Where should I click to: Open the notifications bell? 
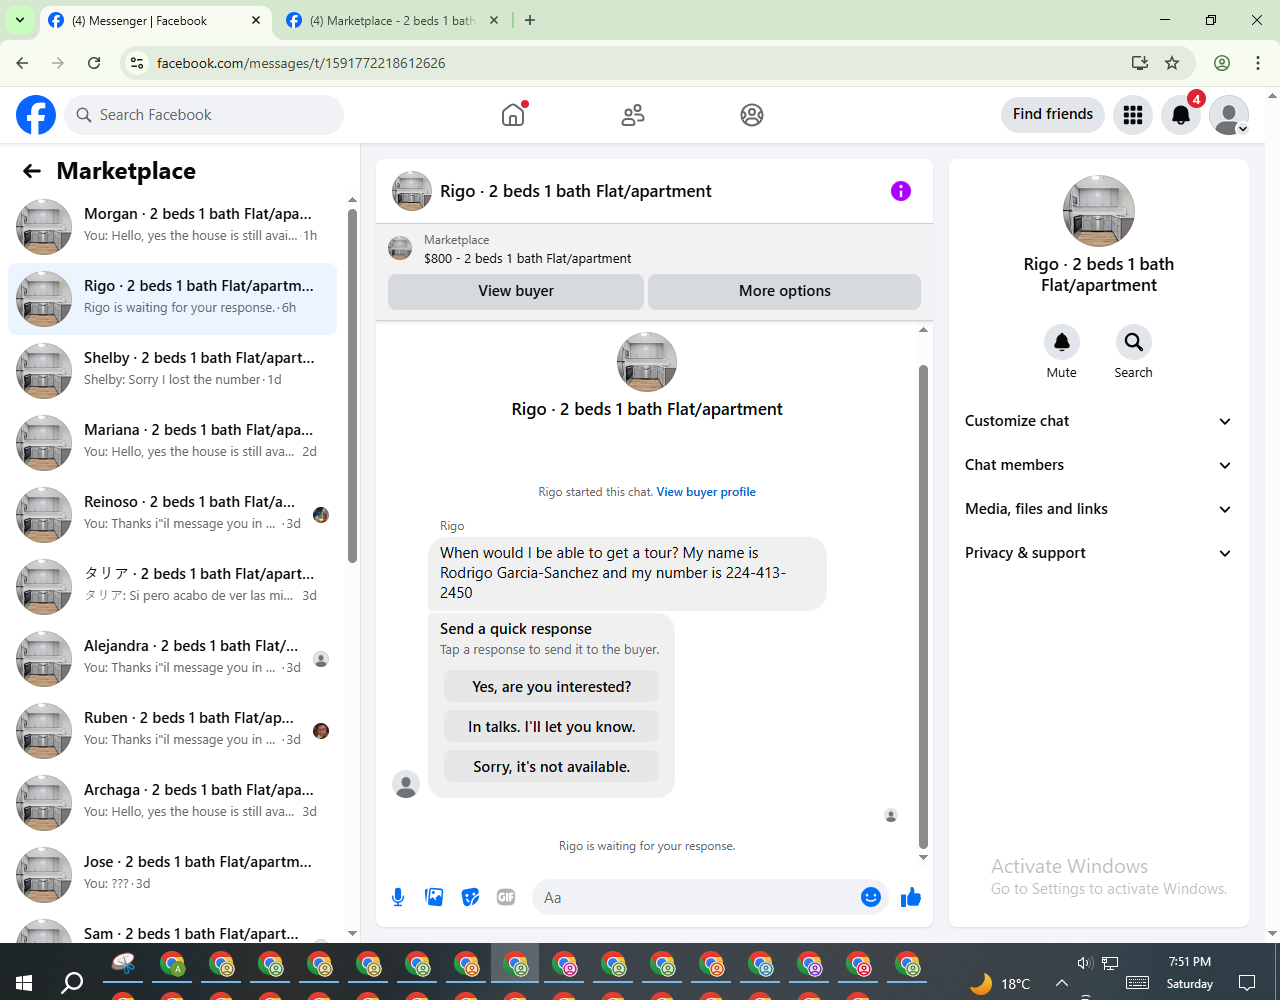1181,115
